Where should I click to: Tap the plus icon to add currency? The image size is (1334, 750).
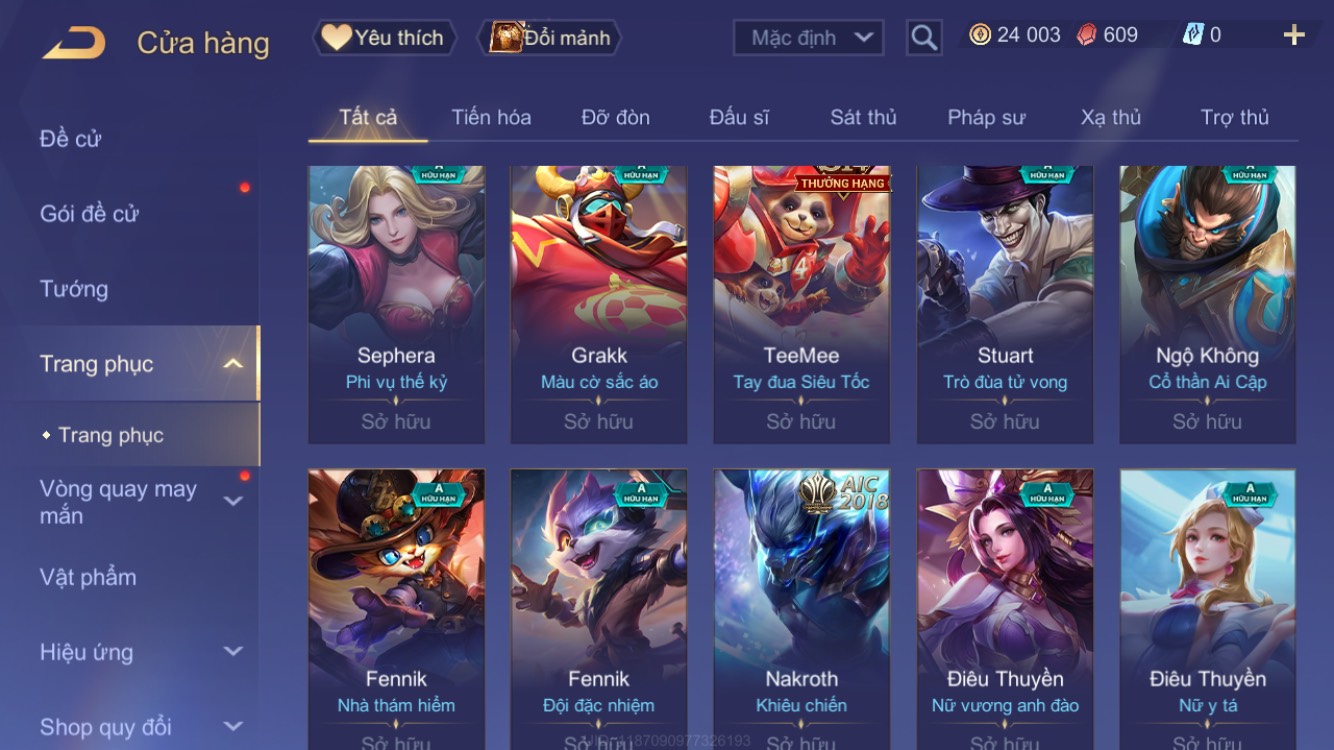coord(1294,35)
